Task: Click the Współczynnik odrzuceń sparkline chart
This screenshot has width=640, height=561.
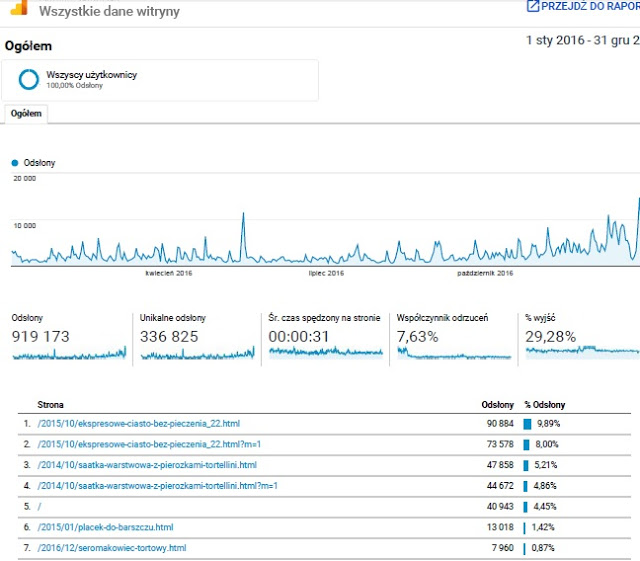Action: [x=454, y=353]
